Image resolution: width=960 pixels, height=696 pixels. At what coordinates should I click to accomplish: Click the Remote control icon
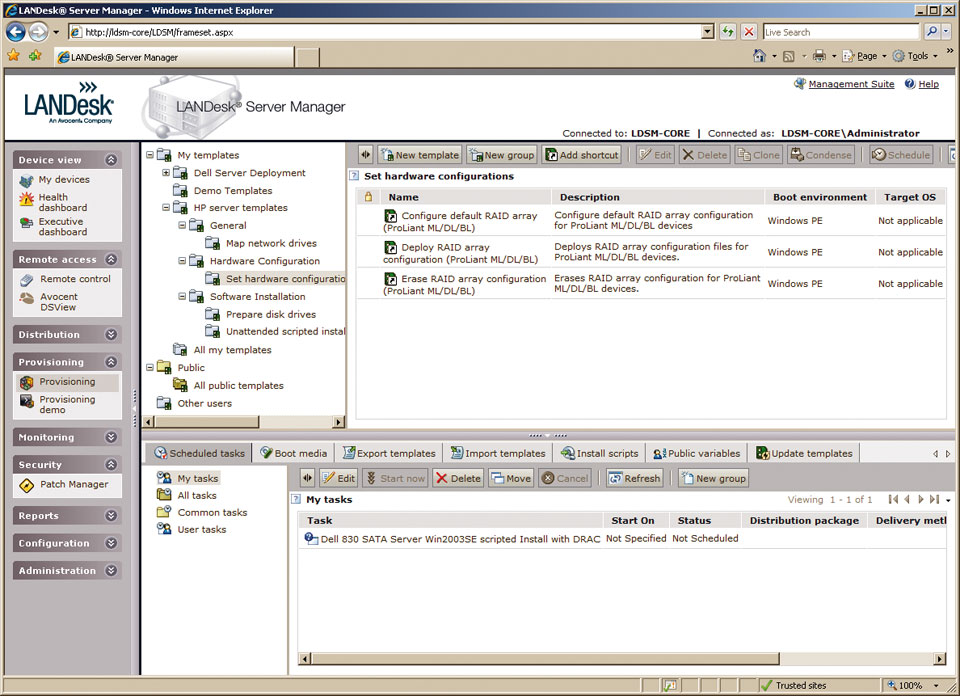(x=27, y=280)
